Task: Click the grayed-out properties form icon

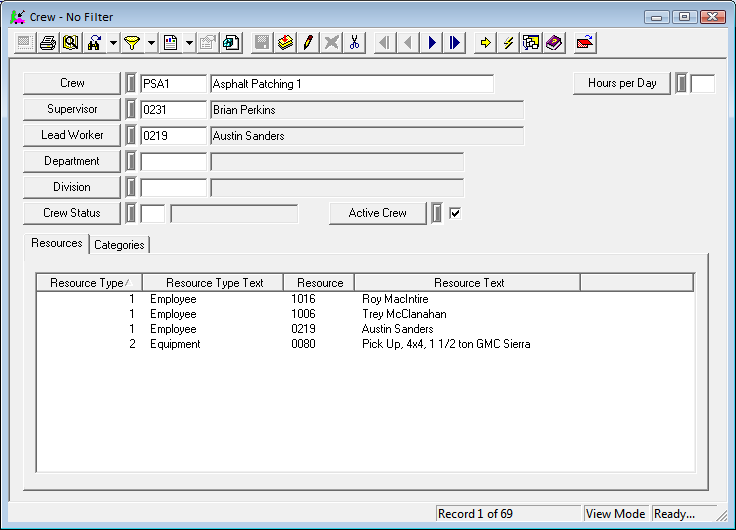Action: point(208,43)
